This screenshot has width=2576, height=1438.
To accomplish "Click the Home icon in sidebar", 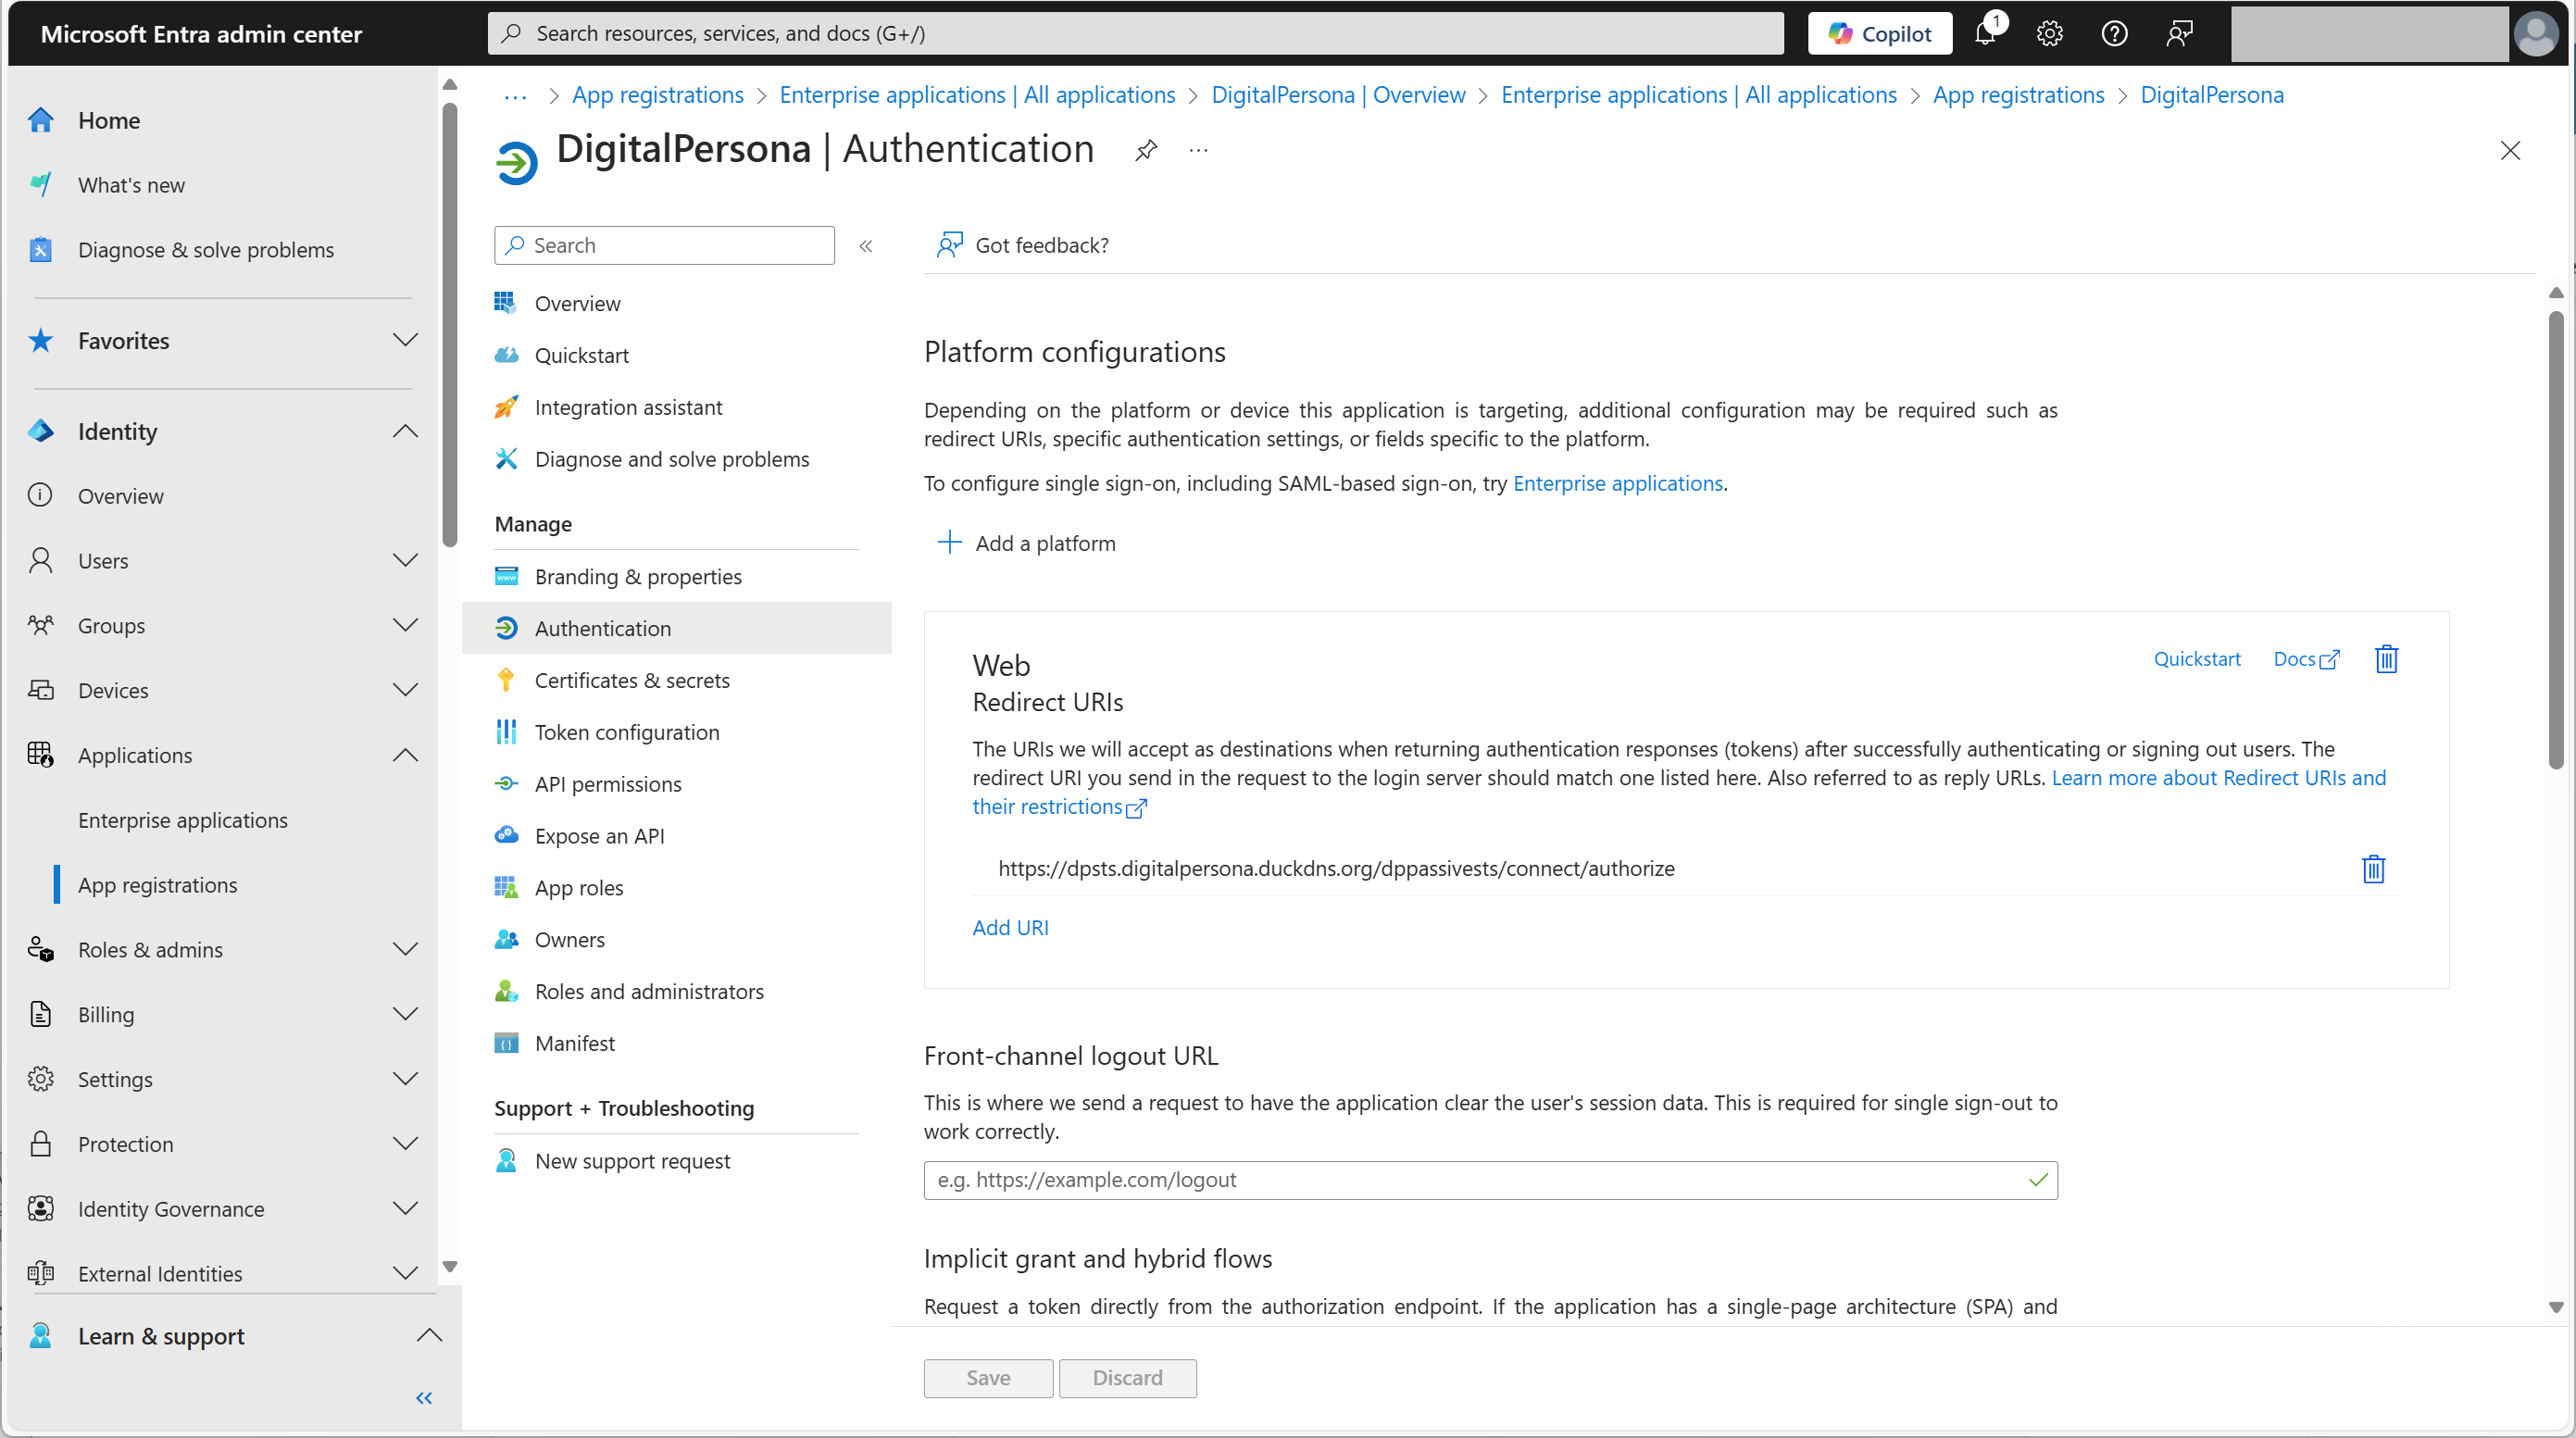I will (41, 120).
